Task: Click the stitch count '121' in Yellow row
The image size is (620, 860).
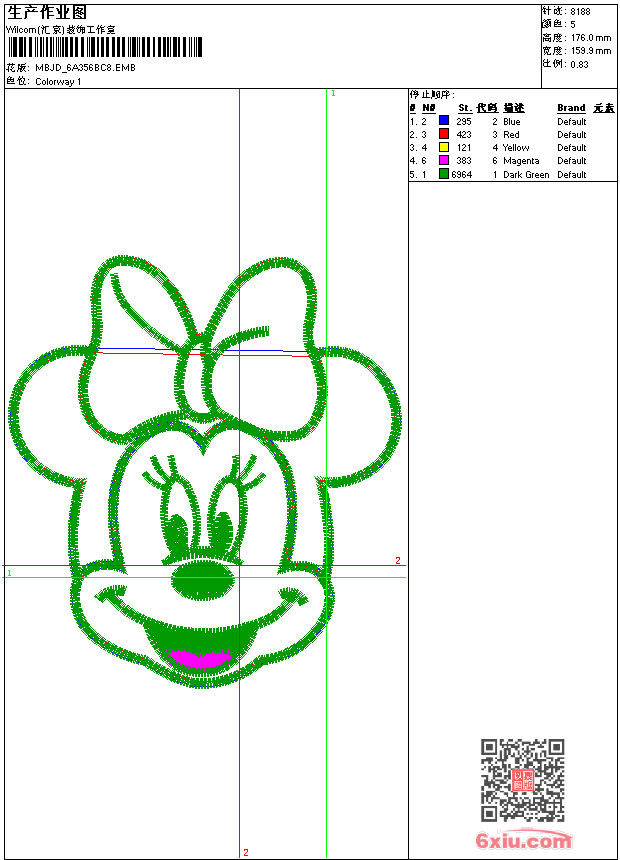Action: 464,148
